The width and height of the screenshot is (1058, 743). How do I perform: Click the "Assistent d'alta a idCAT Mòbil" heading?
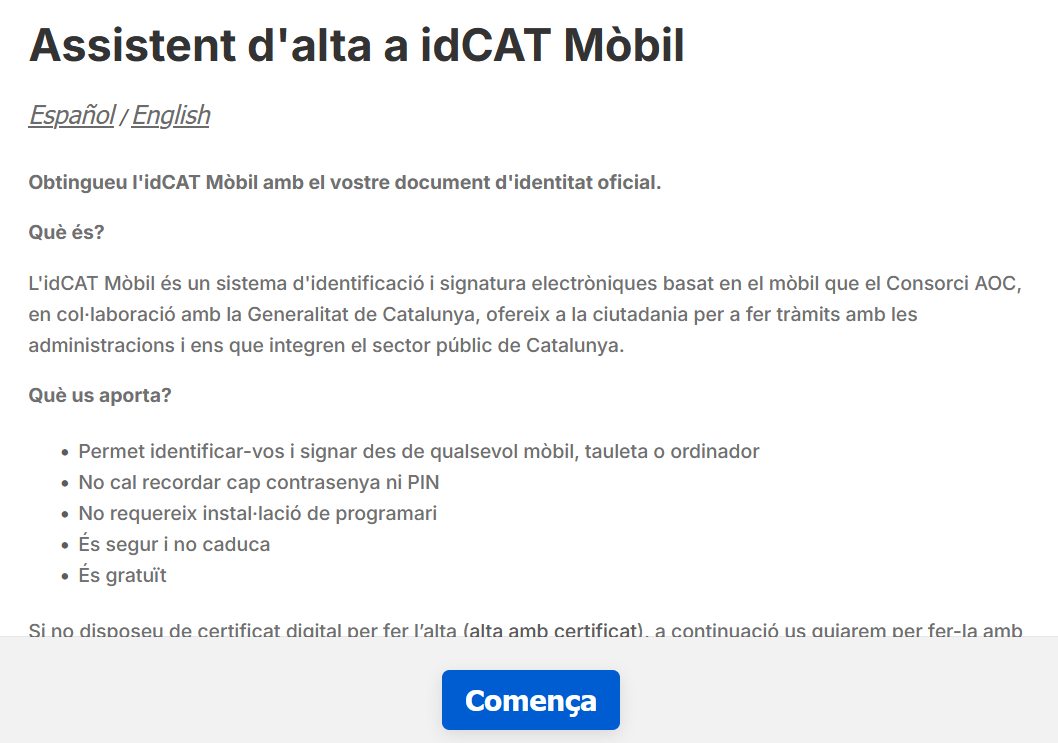pos(356,45)
